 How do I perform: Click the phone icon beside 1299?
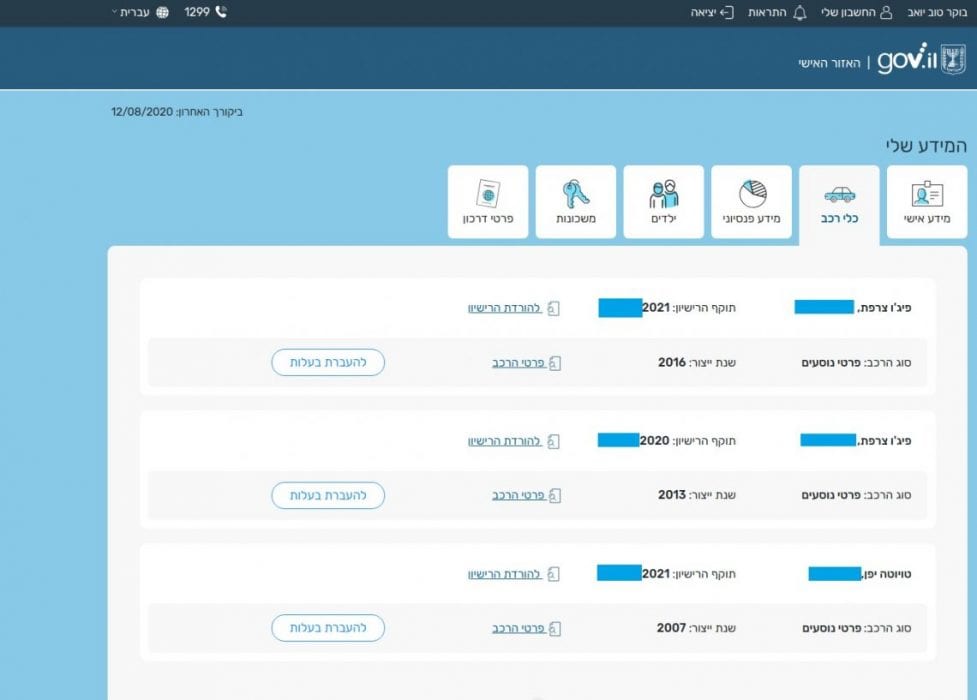[221, 12]
